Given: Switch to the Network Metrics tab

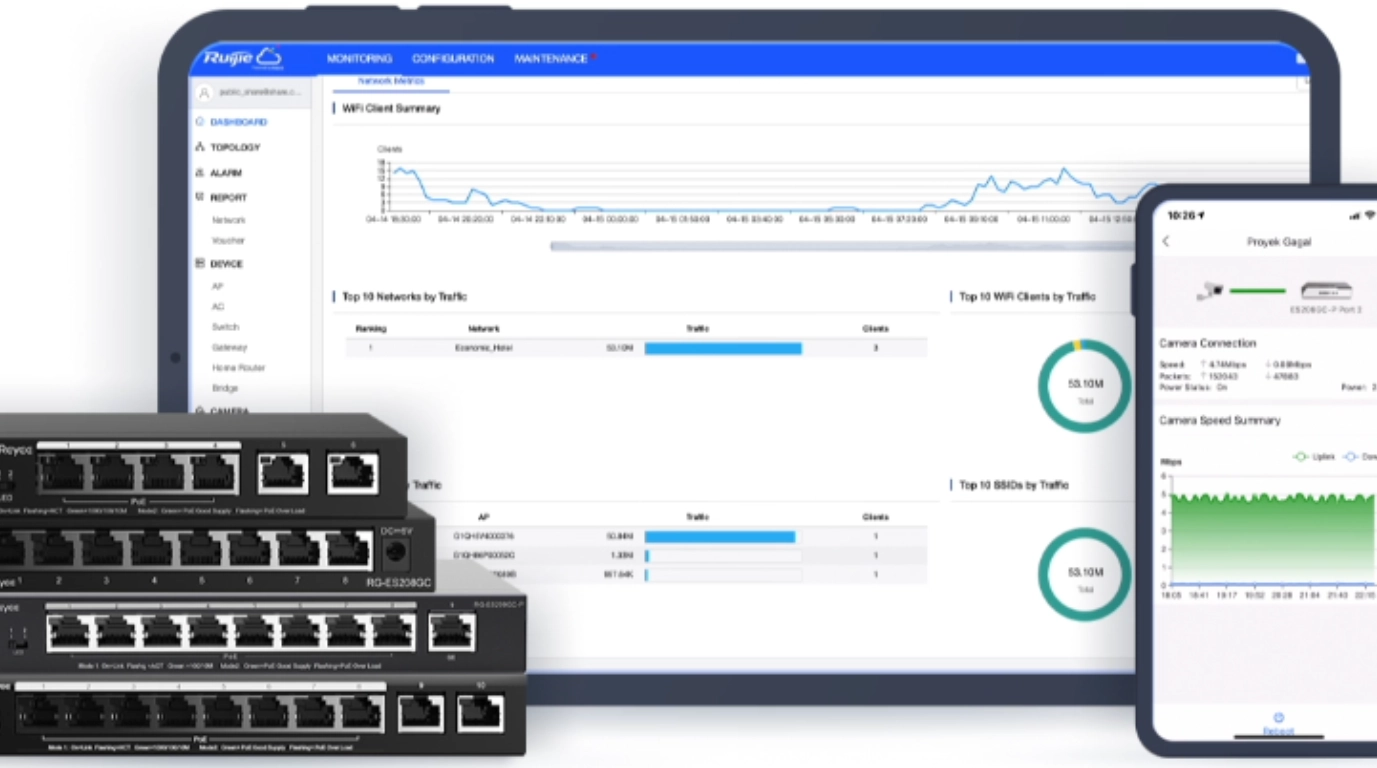Looking at the screenshot, I should click(x=391, y=81).
